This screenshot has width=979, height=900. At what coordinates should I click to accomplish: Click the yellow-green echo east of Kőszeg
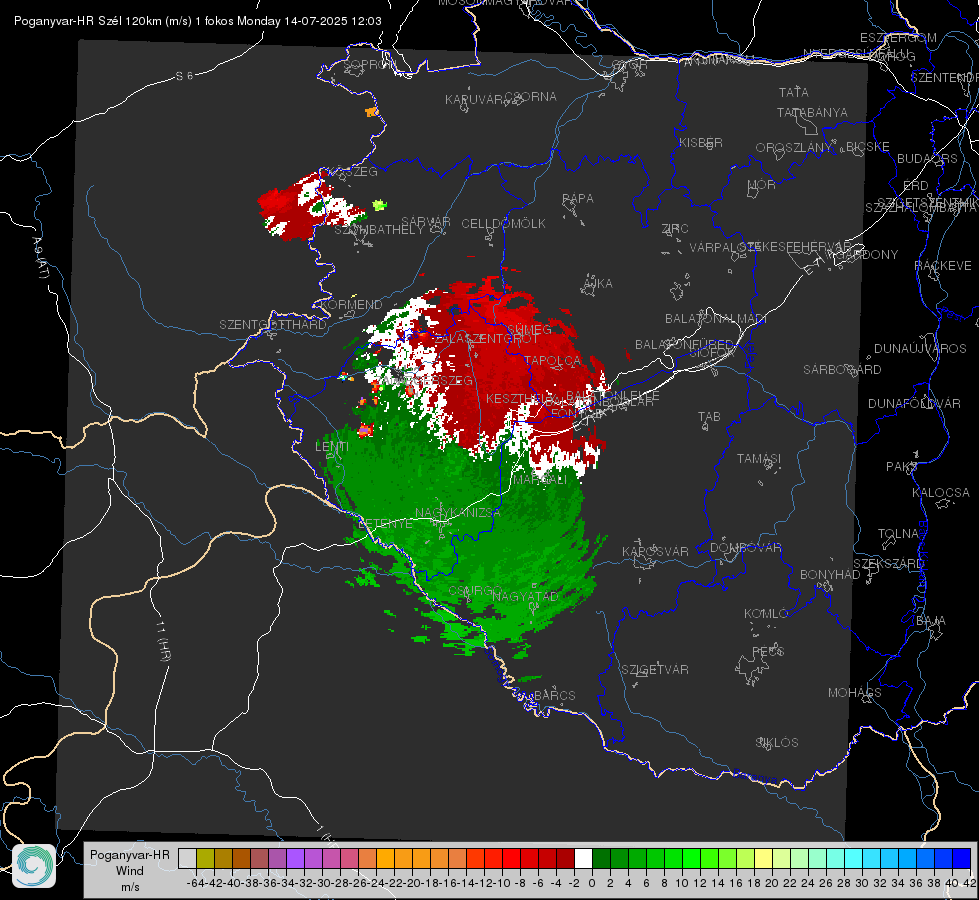[380, 204]
